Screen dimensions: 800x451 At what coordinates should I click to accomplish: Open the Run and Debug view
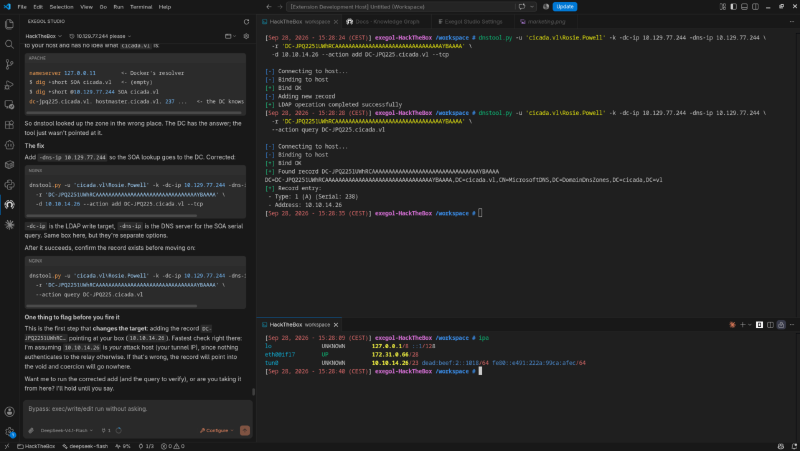click(x=9, y=85)
